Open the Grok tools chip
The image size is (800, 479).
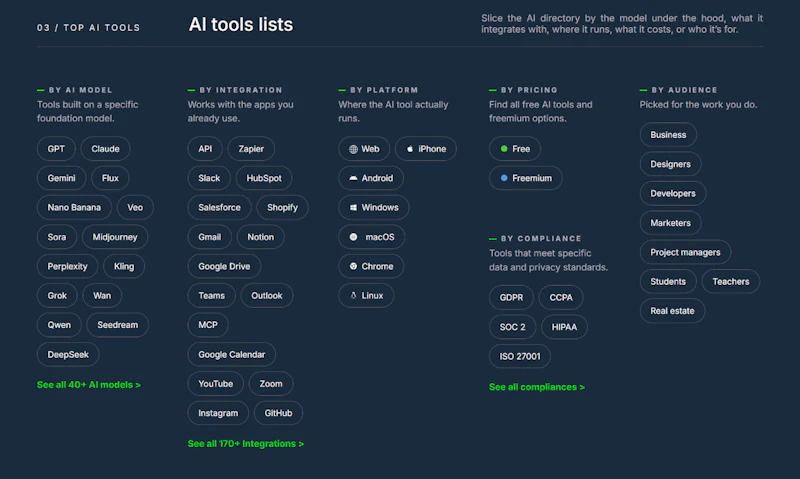57,296
